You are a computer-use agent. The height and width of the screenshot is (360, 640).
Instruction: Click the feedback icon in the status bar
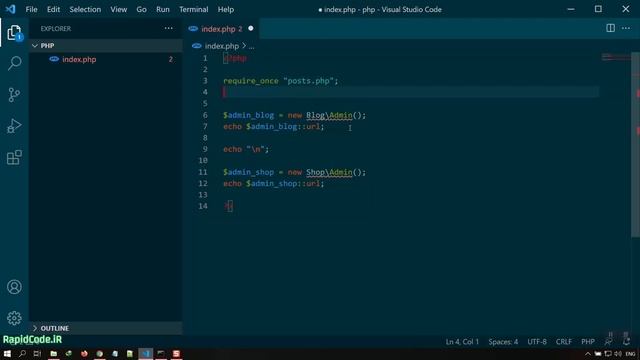[x=609, y=342]
